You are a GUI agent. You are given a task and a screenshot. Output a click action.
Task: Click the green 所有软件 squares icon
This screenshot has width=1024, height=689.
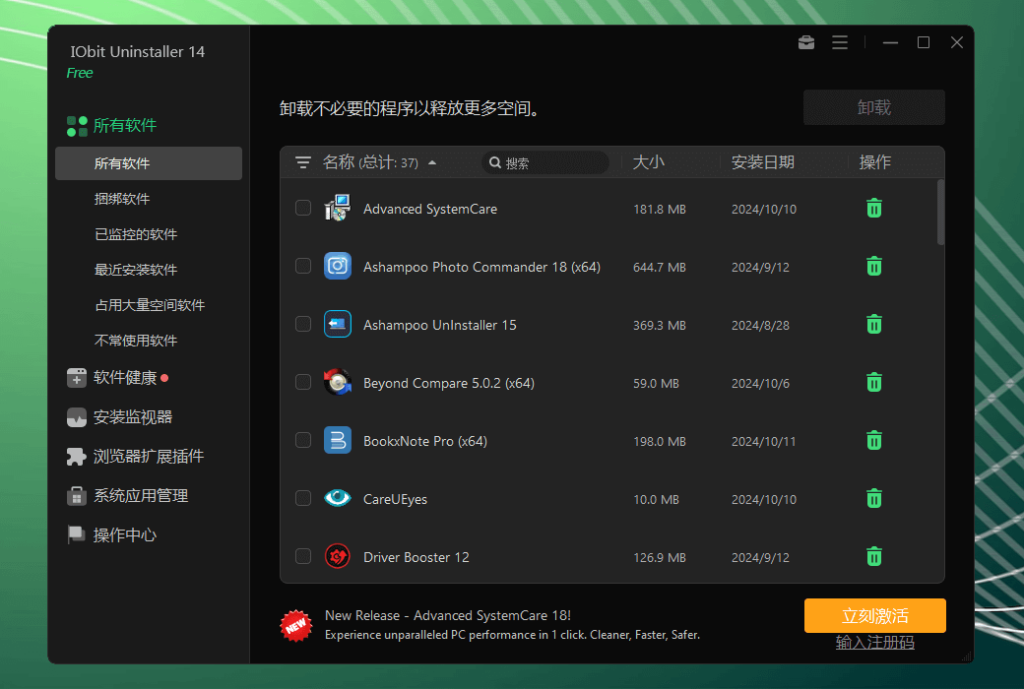77,126
